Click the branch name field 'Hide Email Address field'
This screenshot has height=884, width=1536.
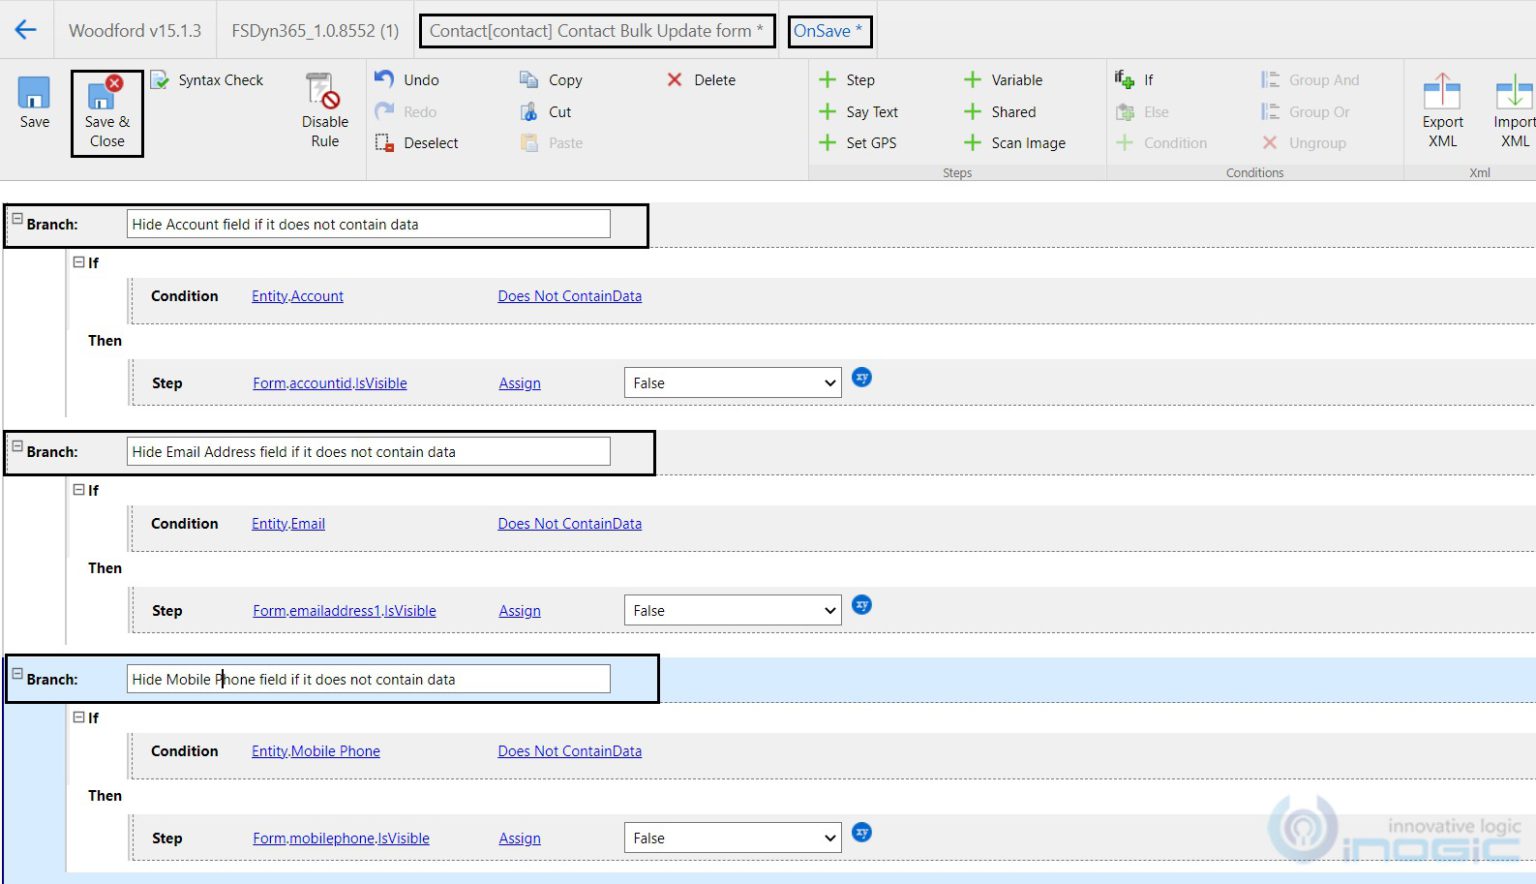(368, 451)
